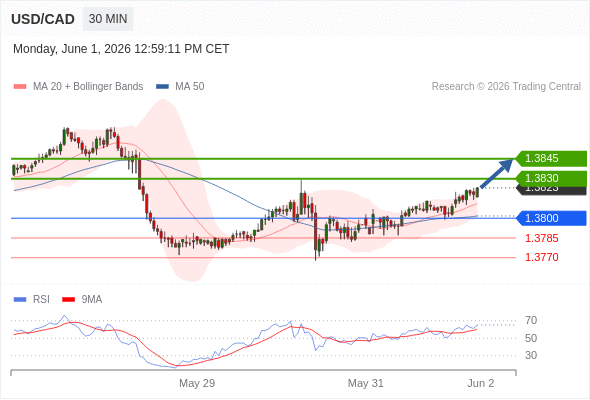Click the Jun 2 date axis label

pos(481,383)
